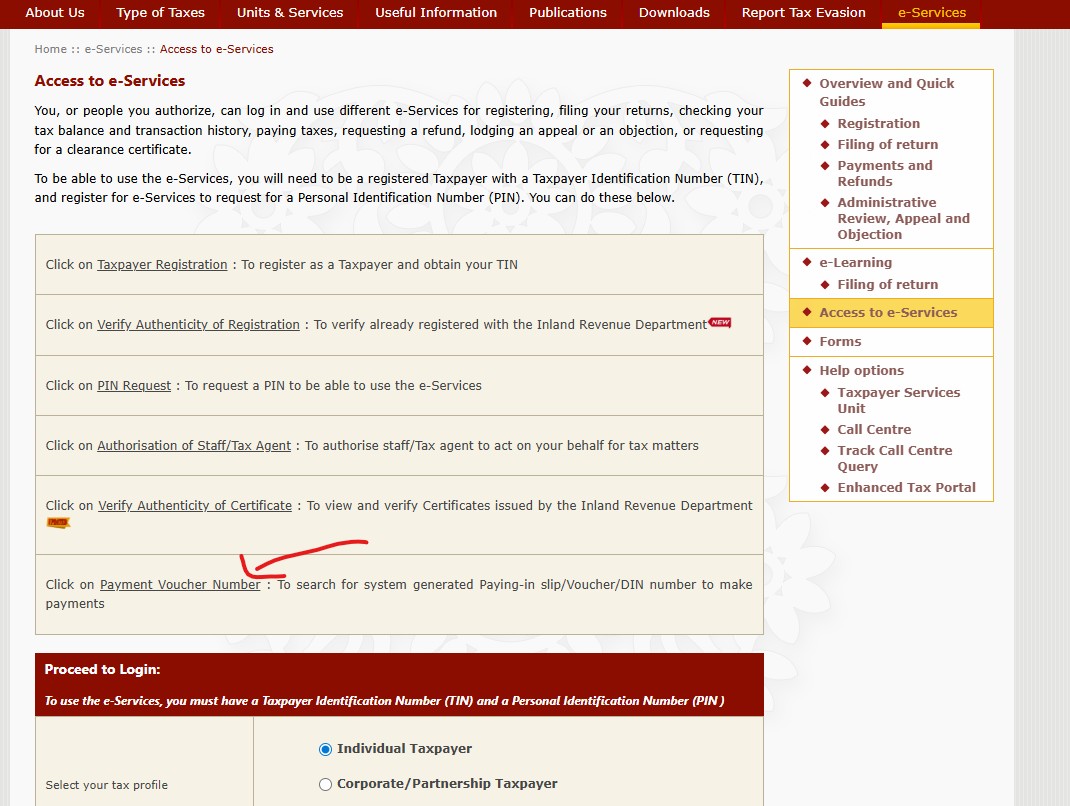
Task: Open the PIN Request link
Action: pyautogui.click(x=134, y=386)
